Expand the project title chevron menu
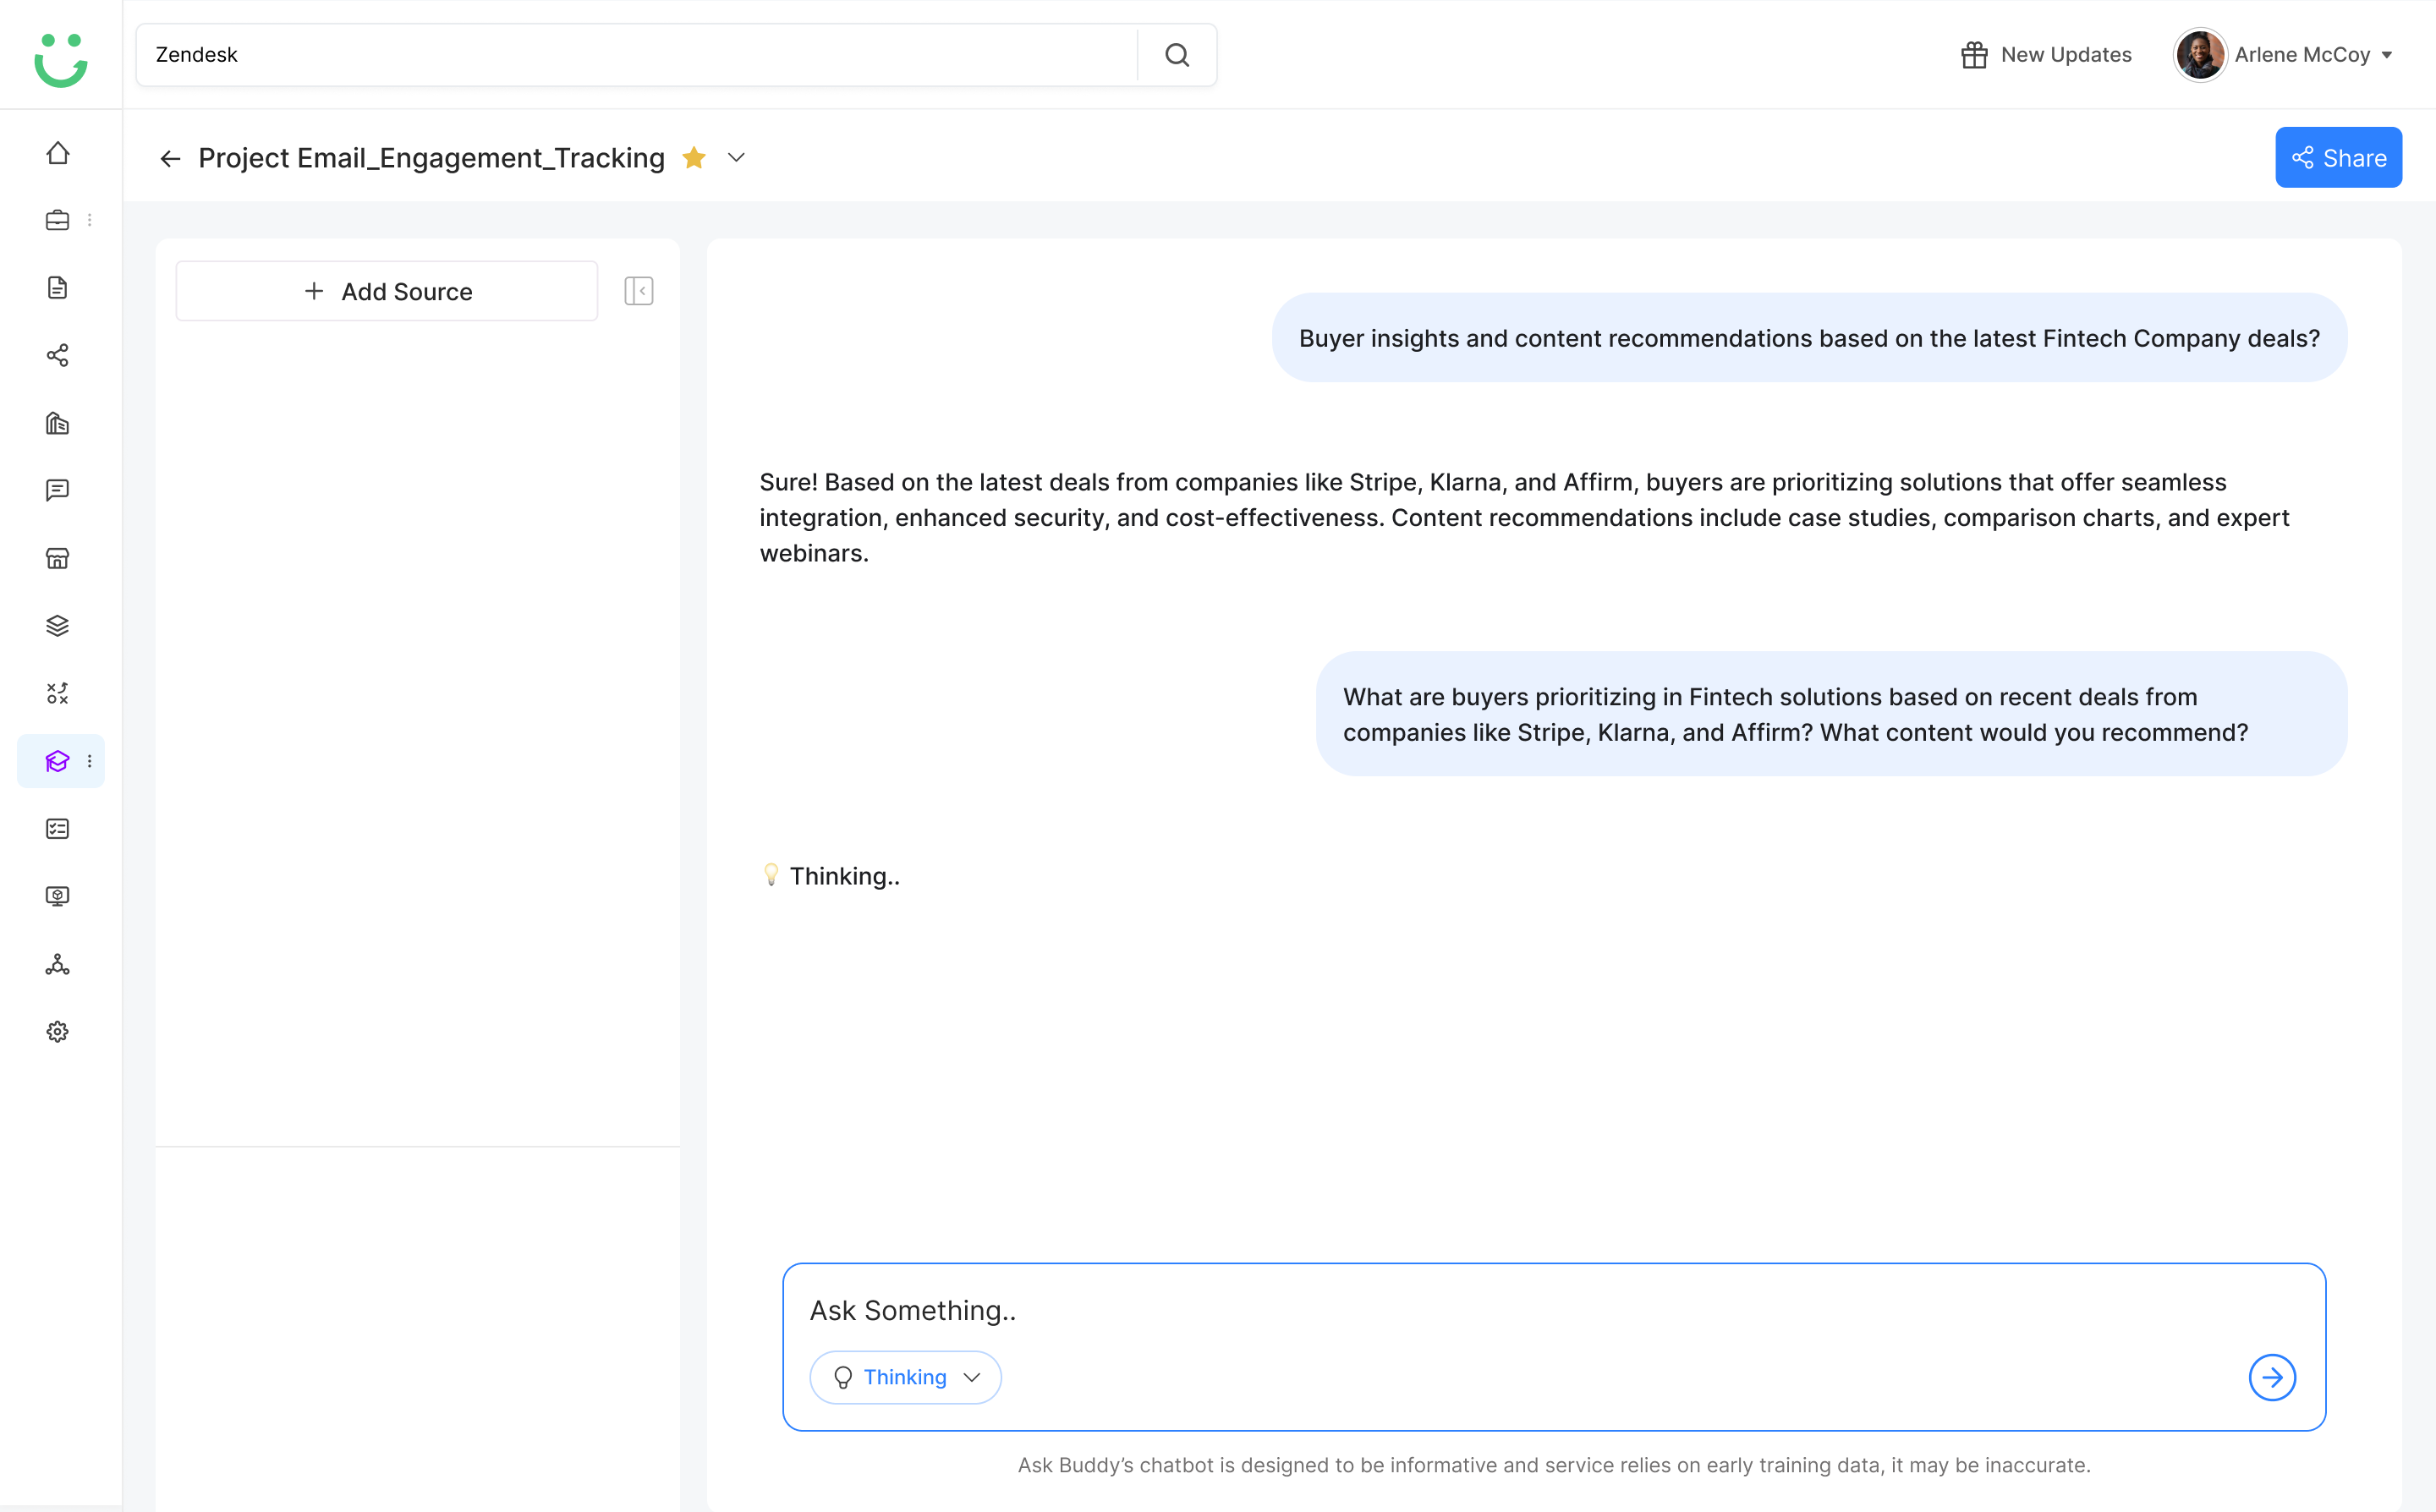Viewport: 2436px width, 1512px height. pos(736,158)
